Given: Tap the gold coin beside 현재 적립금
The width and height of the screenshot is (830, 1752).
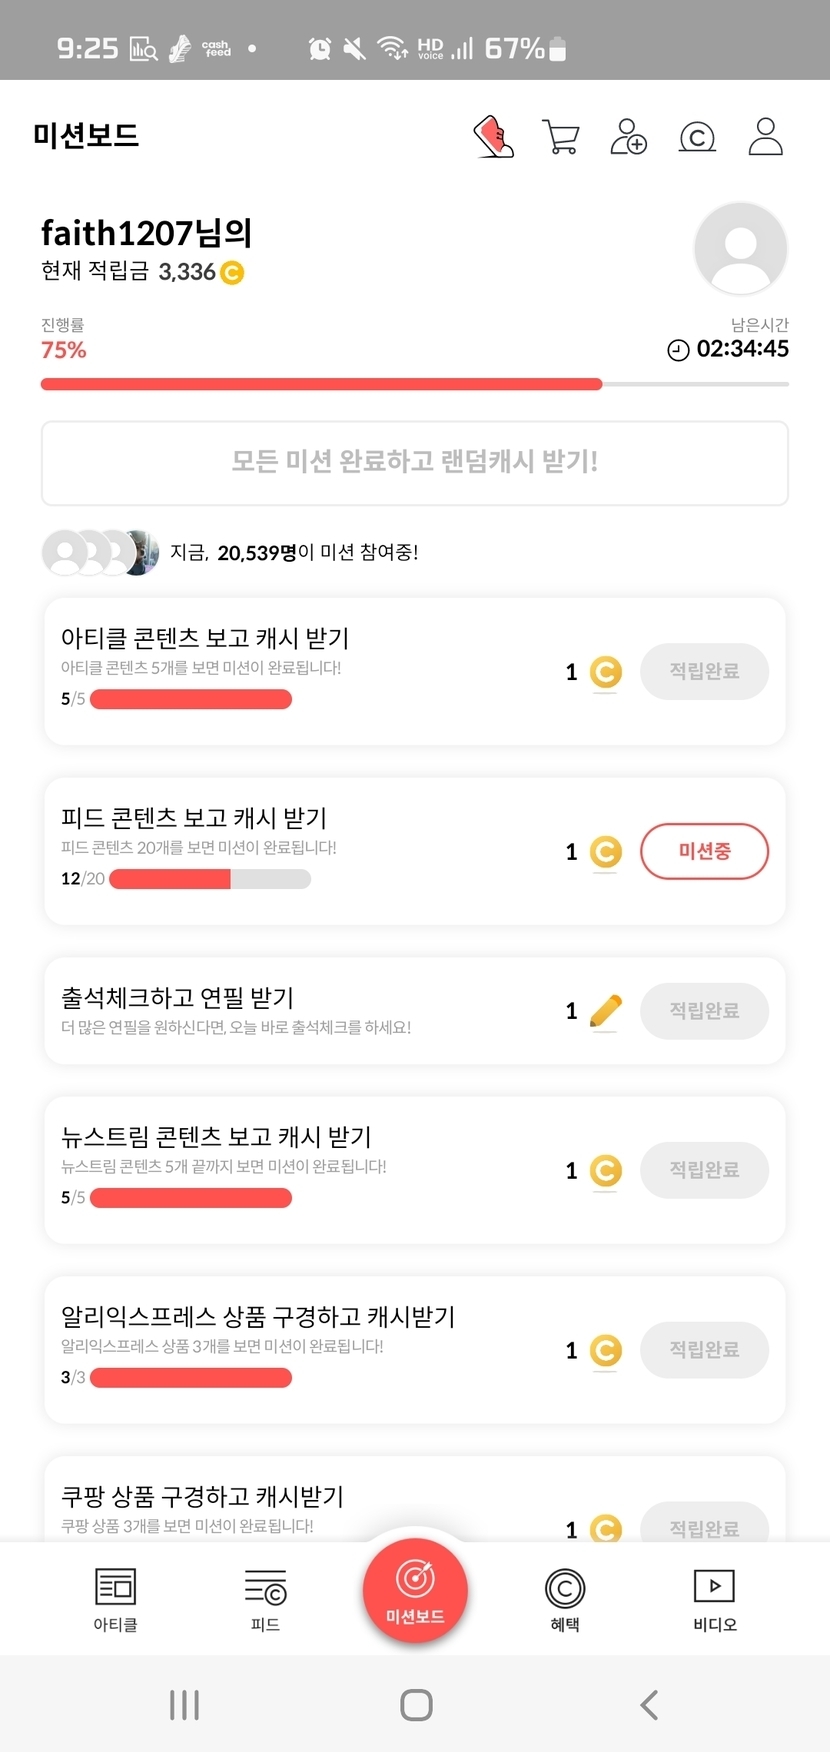Looking at the screenshot, I should (232, 272).
